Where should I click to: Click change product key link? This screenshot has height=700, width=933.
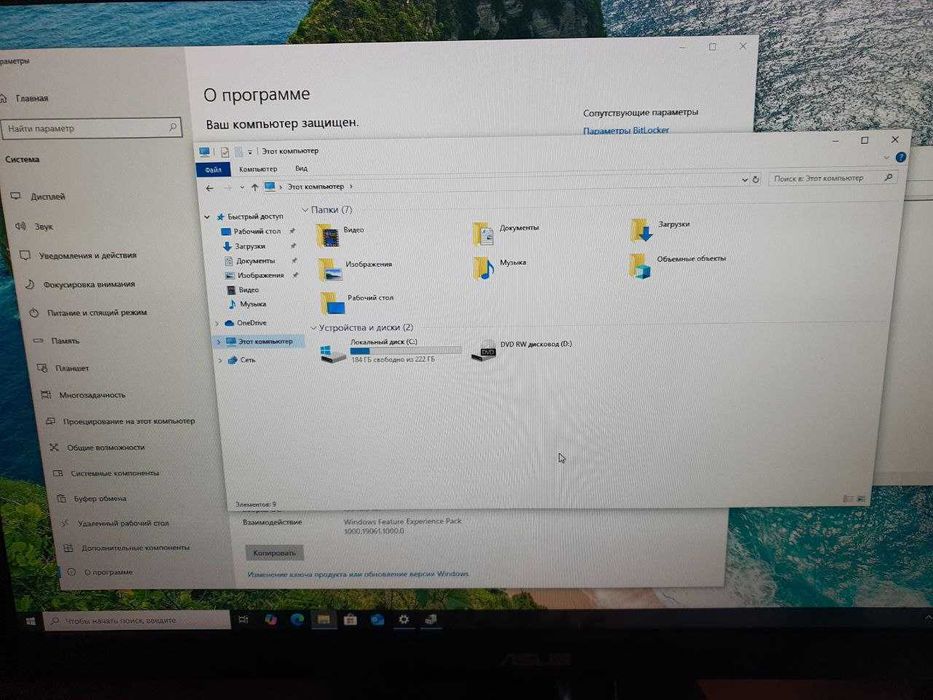coord(358,574)
